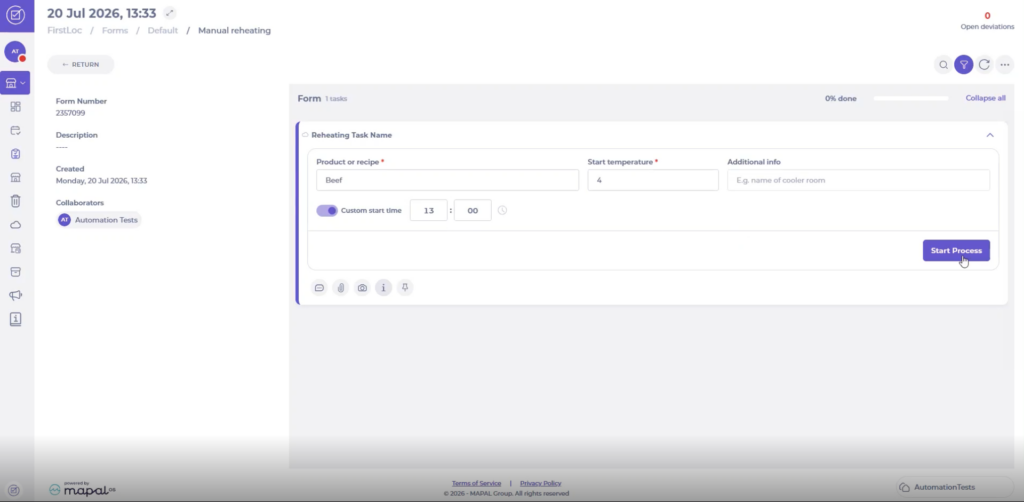Open the megaphone announcements icon in sidebar
This screenshot has width=1024, height=502.
(x=16, y=295)
